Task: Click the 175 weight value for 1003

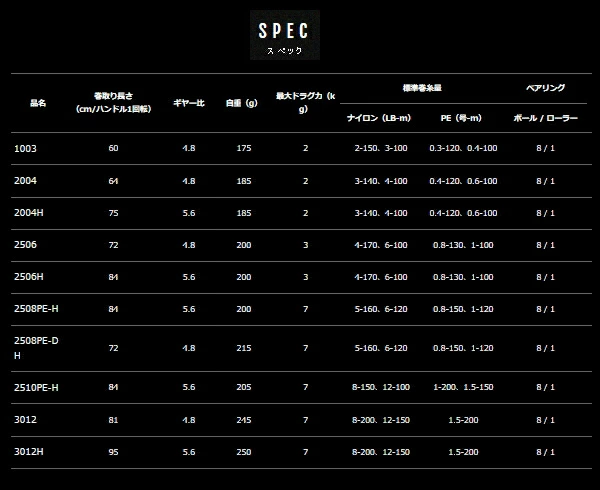Action: click(x=242, y=148)
